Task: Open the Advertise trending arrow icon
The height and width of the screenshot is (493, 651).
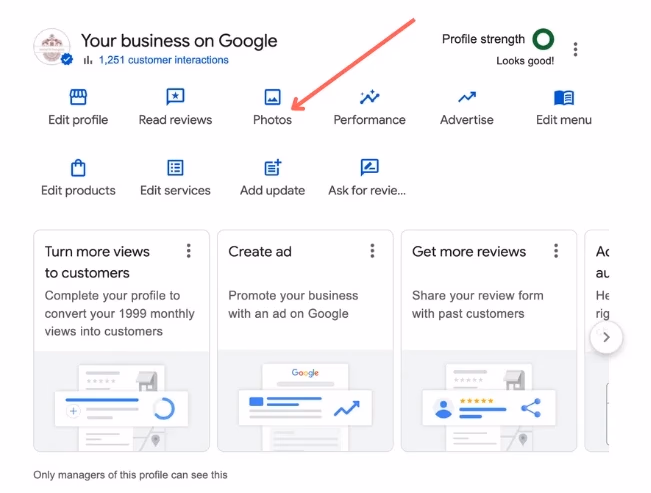Action: (467, 97)
